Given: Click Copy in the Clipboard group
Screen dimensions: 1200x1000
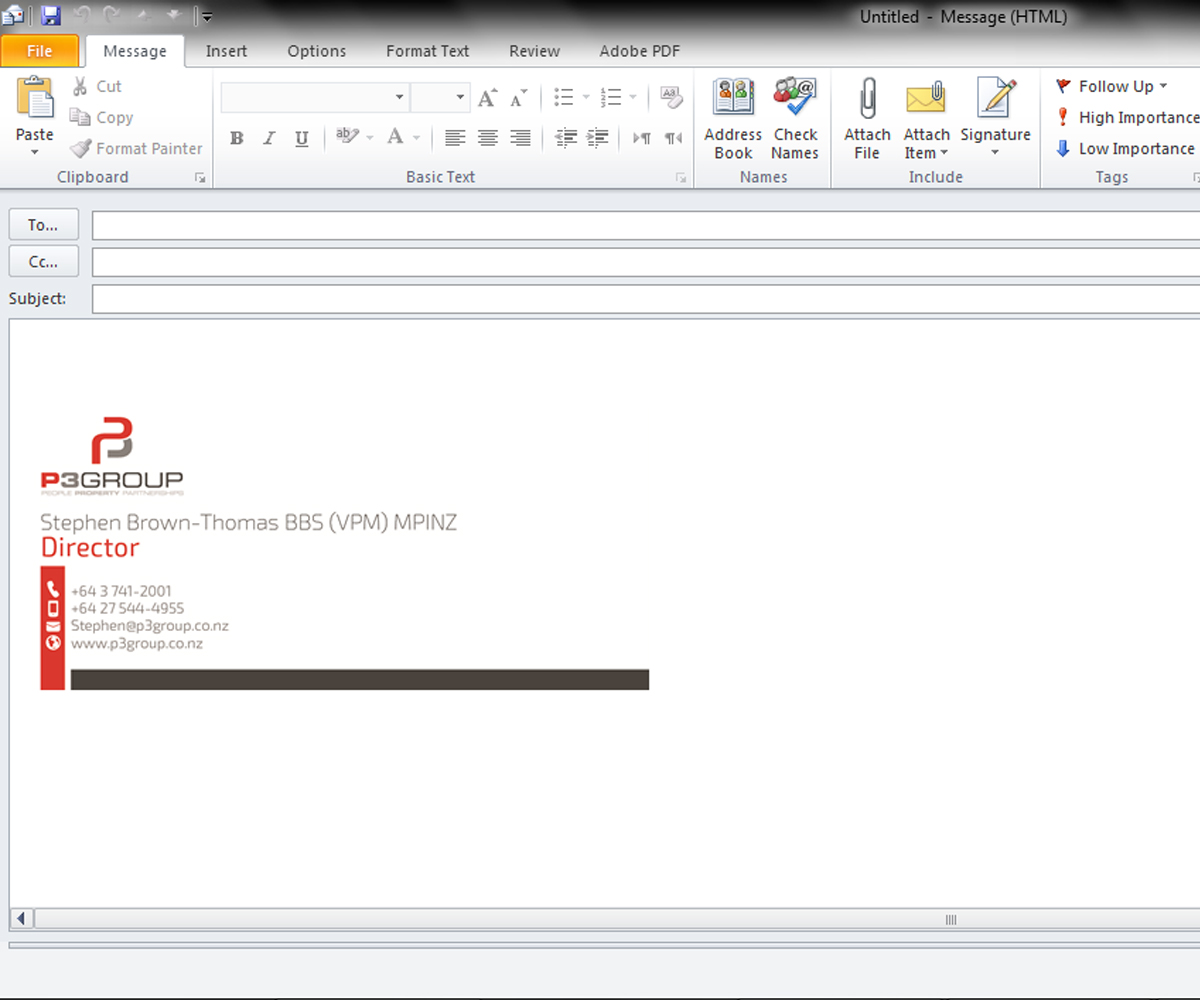Looking at the screenshot, I should tap(102, 118).
